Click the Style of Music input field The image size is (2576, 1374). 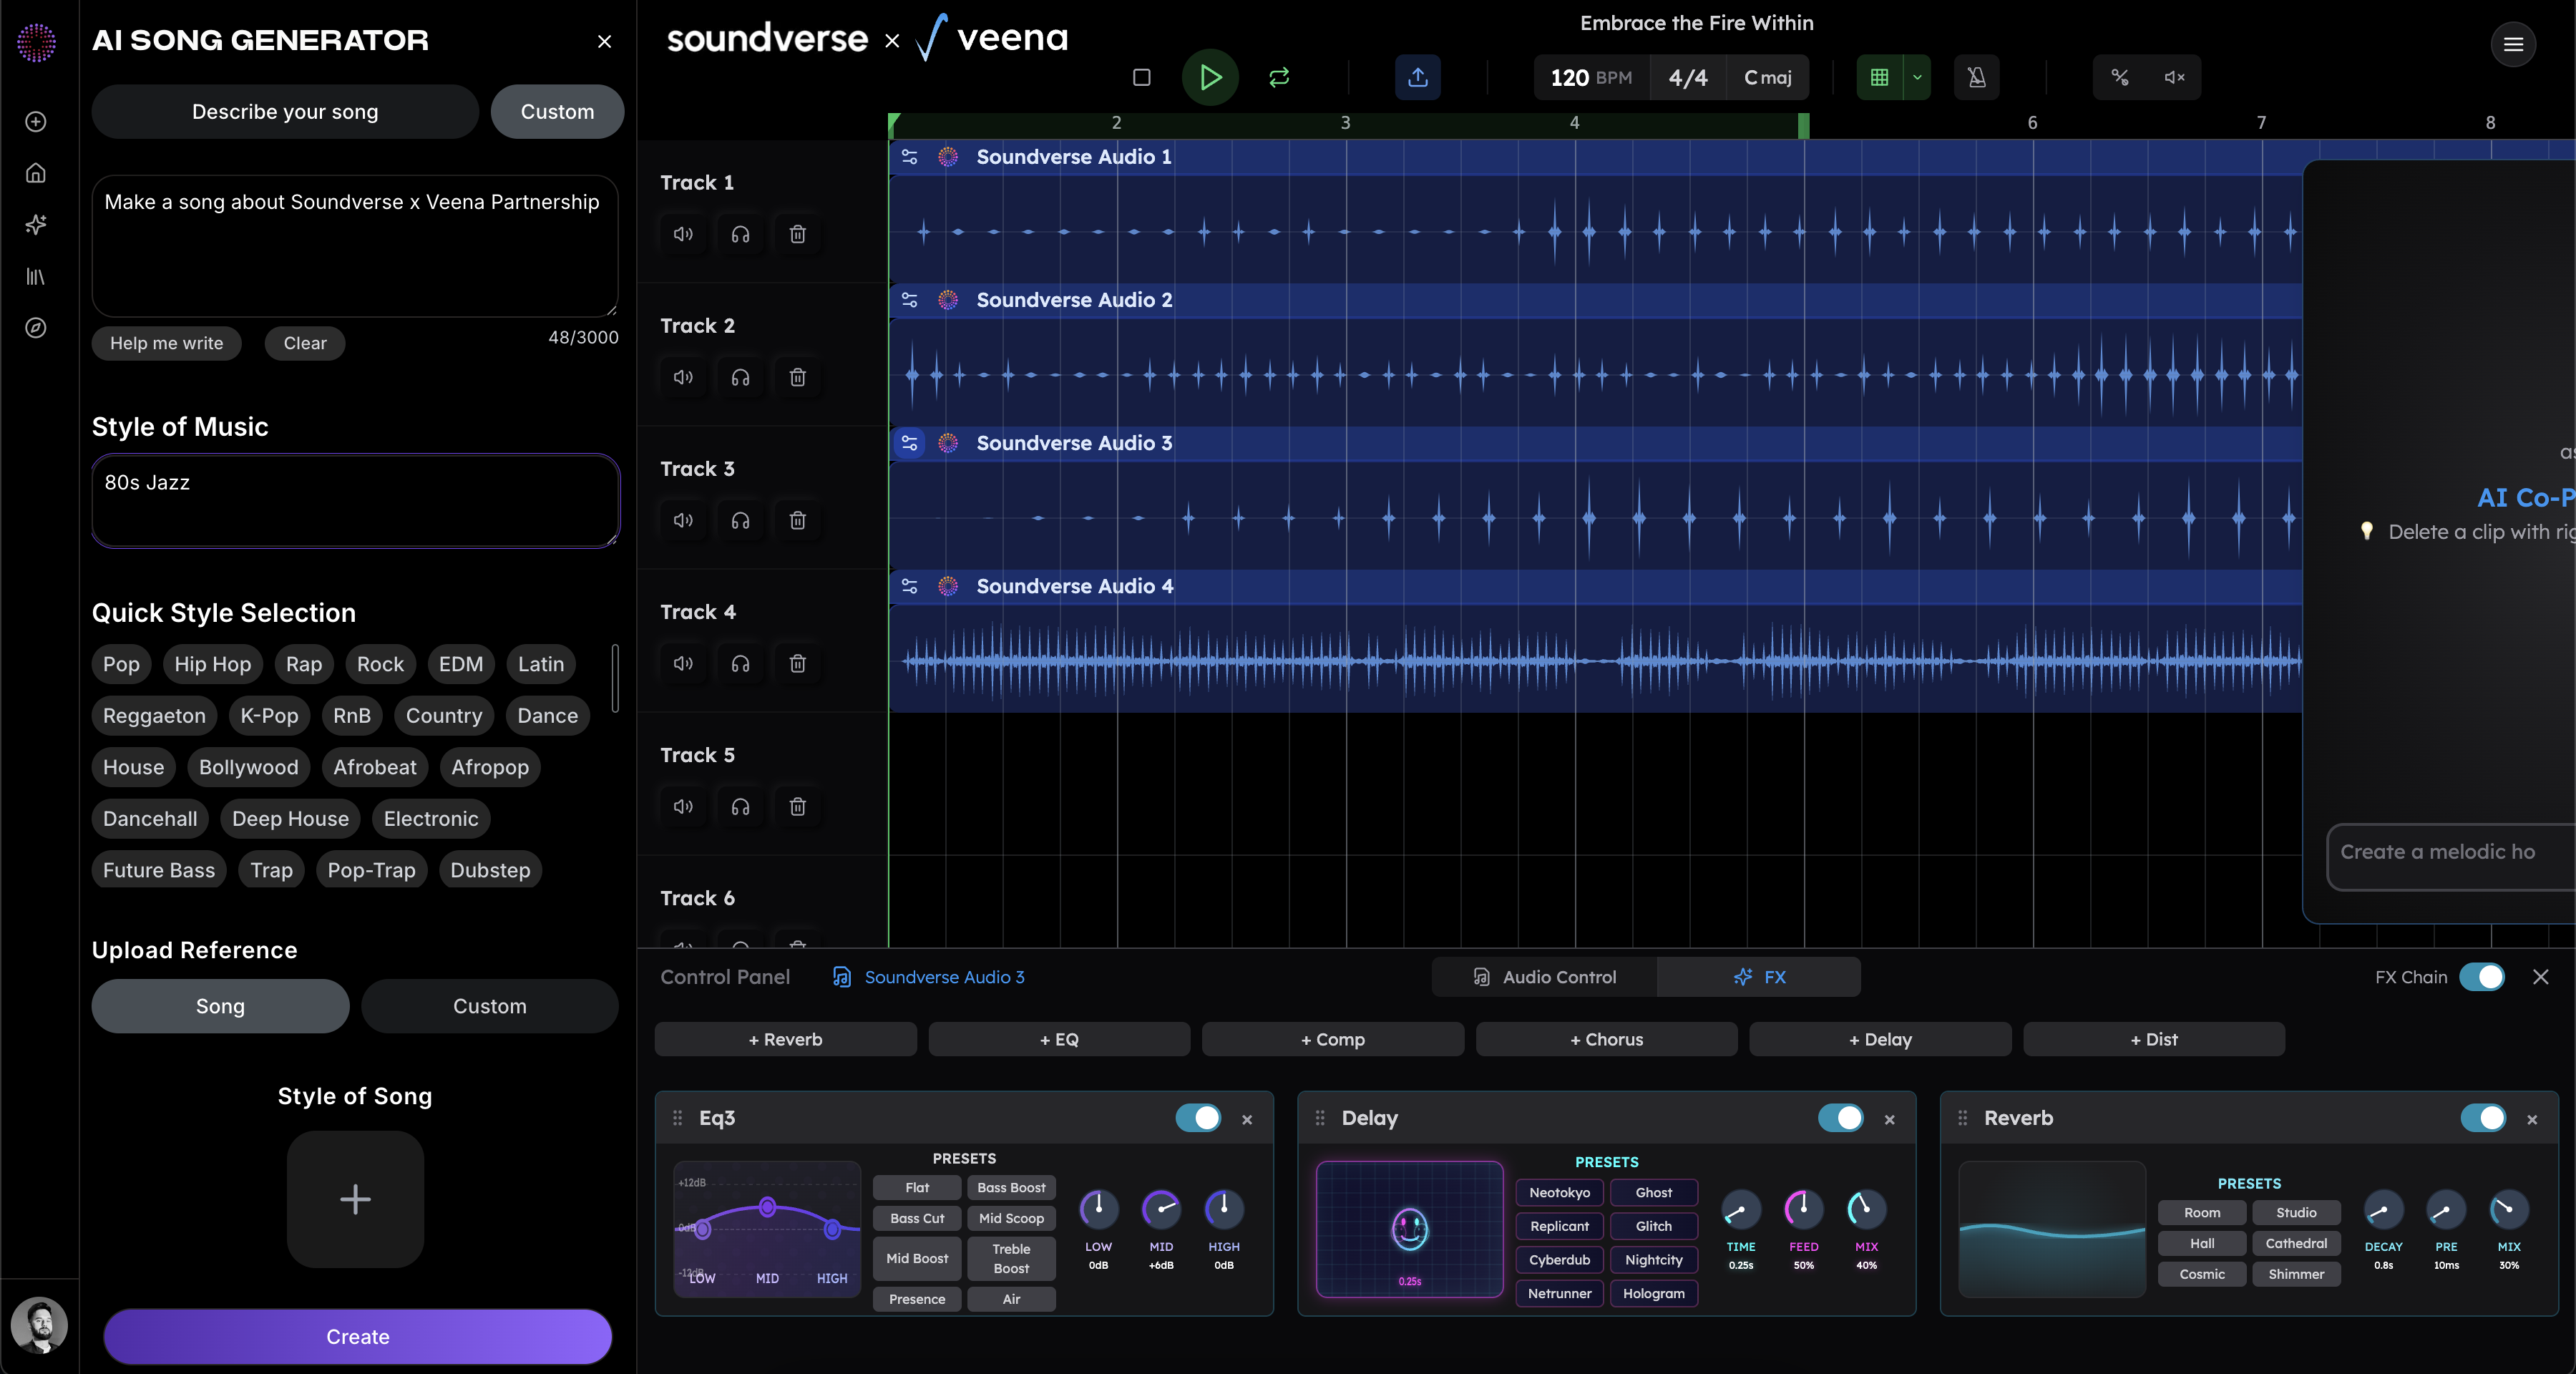point(355,501)
